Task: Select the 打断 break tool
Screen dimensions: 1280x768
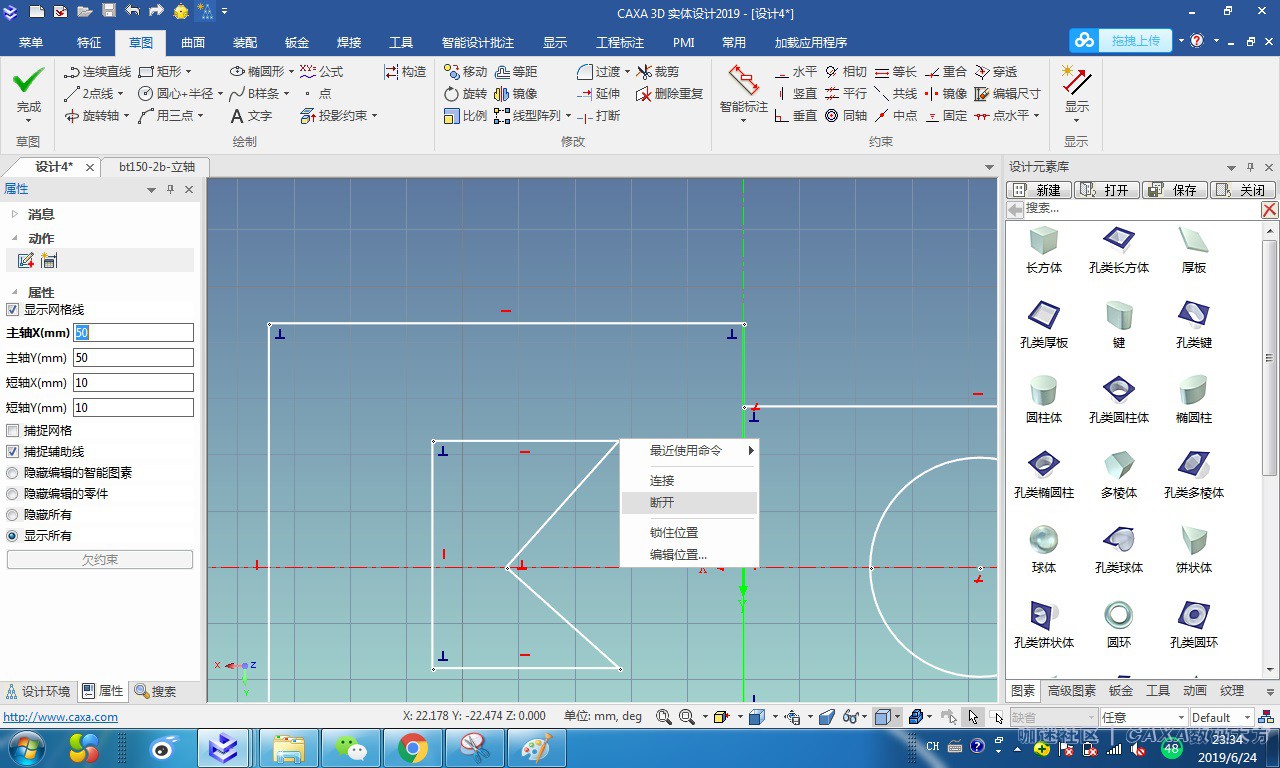Action: (599, 116)
